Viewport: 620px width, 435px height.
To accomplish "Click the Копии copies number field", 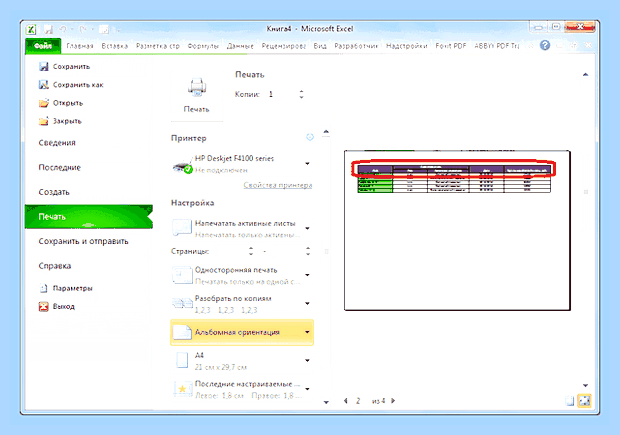I will (x=282, y=94).
